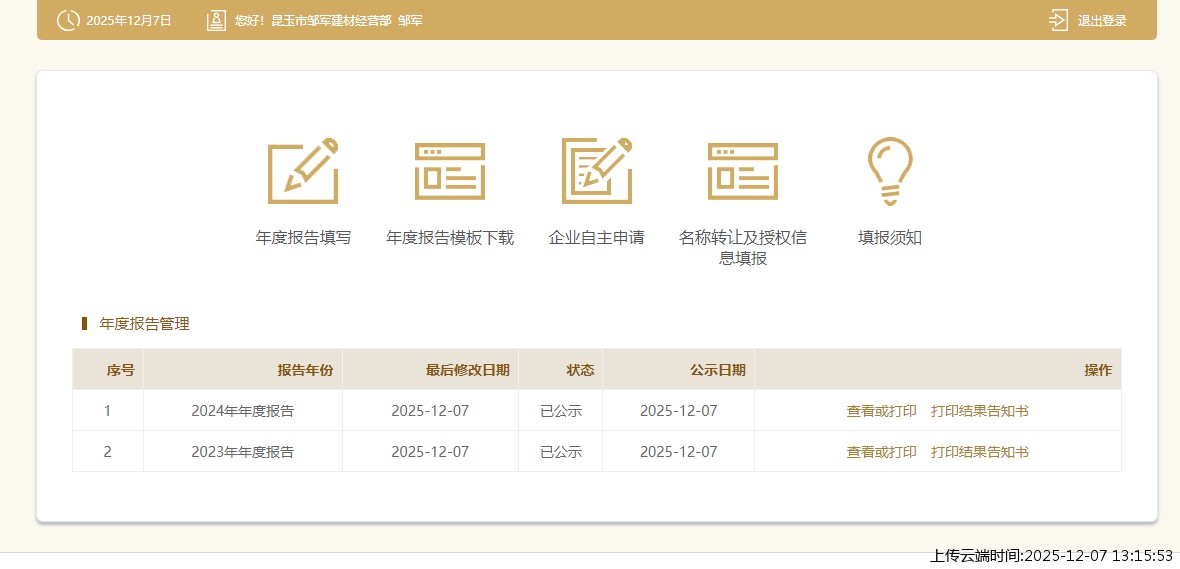Viewport: 1180px width, 569px height.
Task: Print 打印结果告知书 for the 2023 report
Action: tap(979, 452)
